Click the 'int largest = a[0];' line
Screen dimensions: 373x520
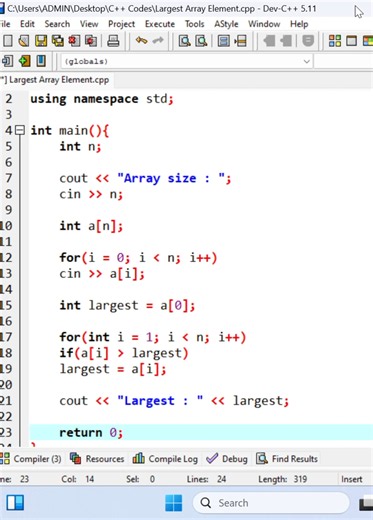click(127, 306)
